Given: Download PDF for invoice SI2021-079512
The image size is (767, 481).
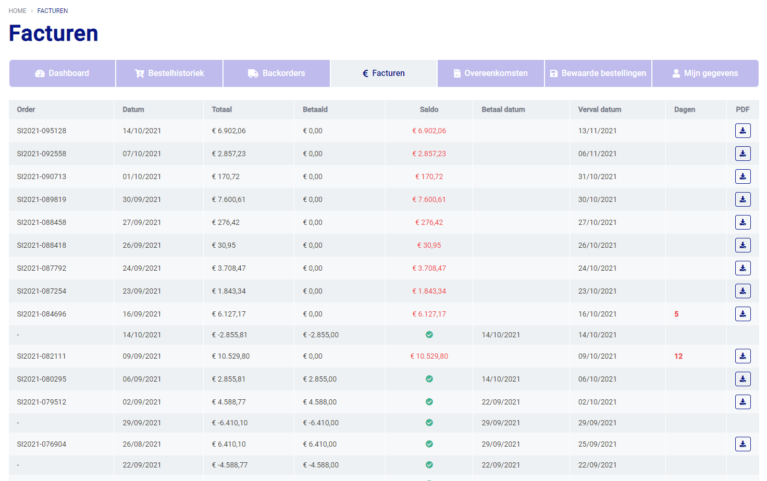Looking at the screenshot, I should point(742,402).
